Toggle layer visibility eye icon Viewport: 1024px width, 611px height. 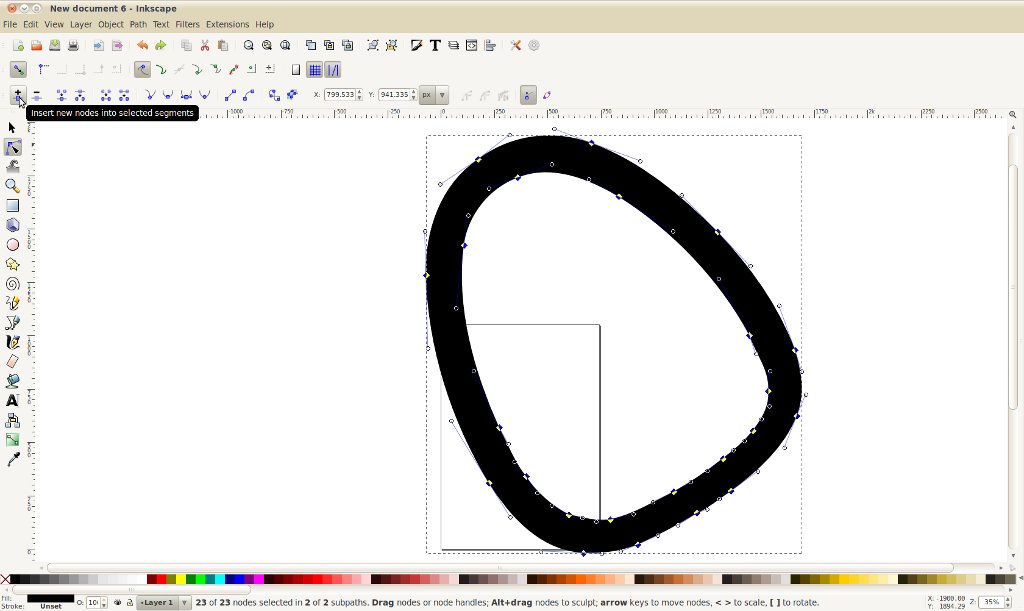[118, 603]
